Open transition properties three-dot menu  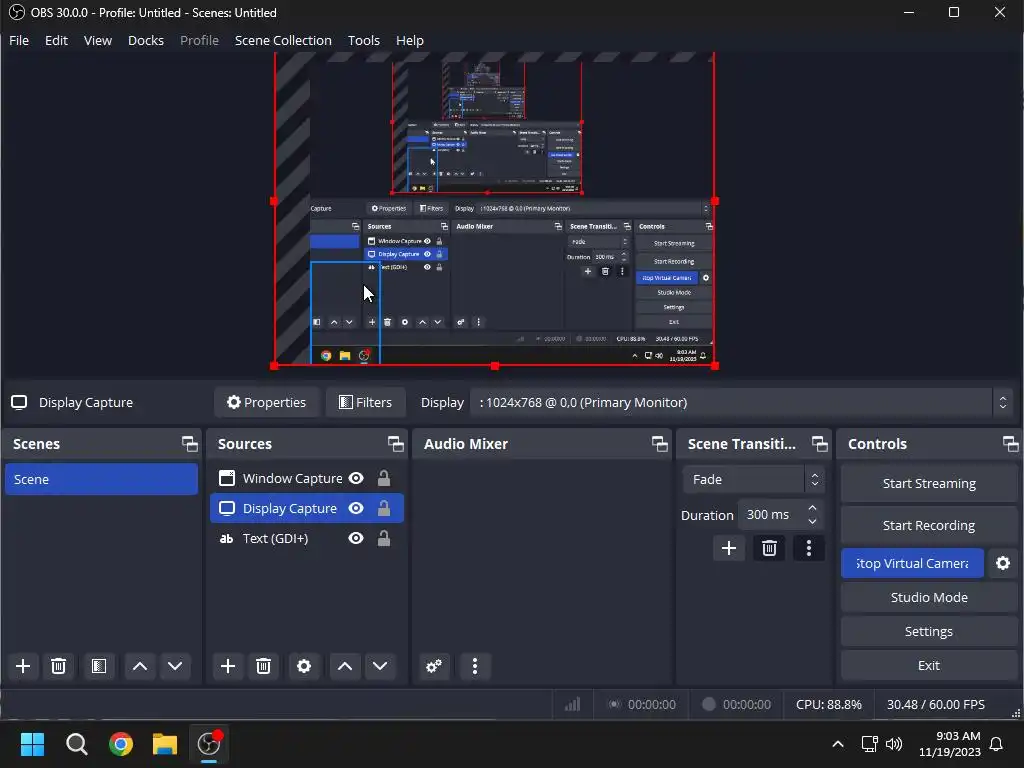click(808, 548)
